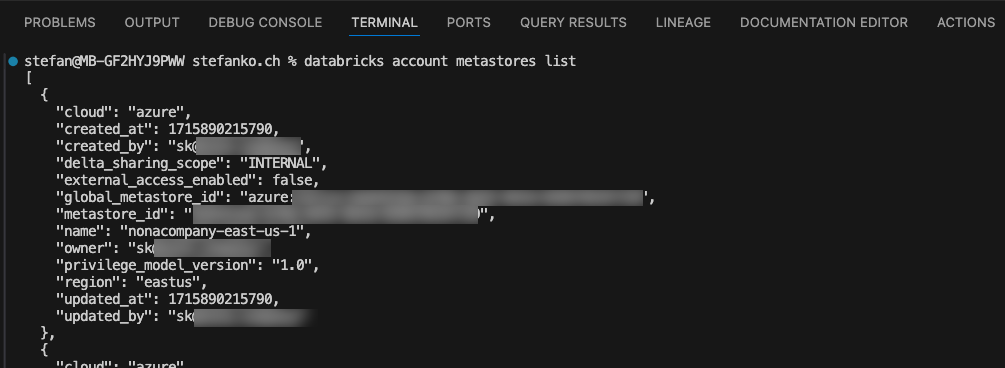Screen dimensions: 1005x368
Task: Click the first "cloud": "azure" line
Action: click(x=124, y=112)
